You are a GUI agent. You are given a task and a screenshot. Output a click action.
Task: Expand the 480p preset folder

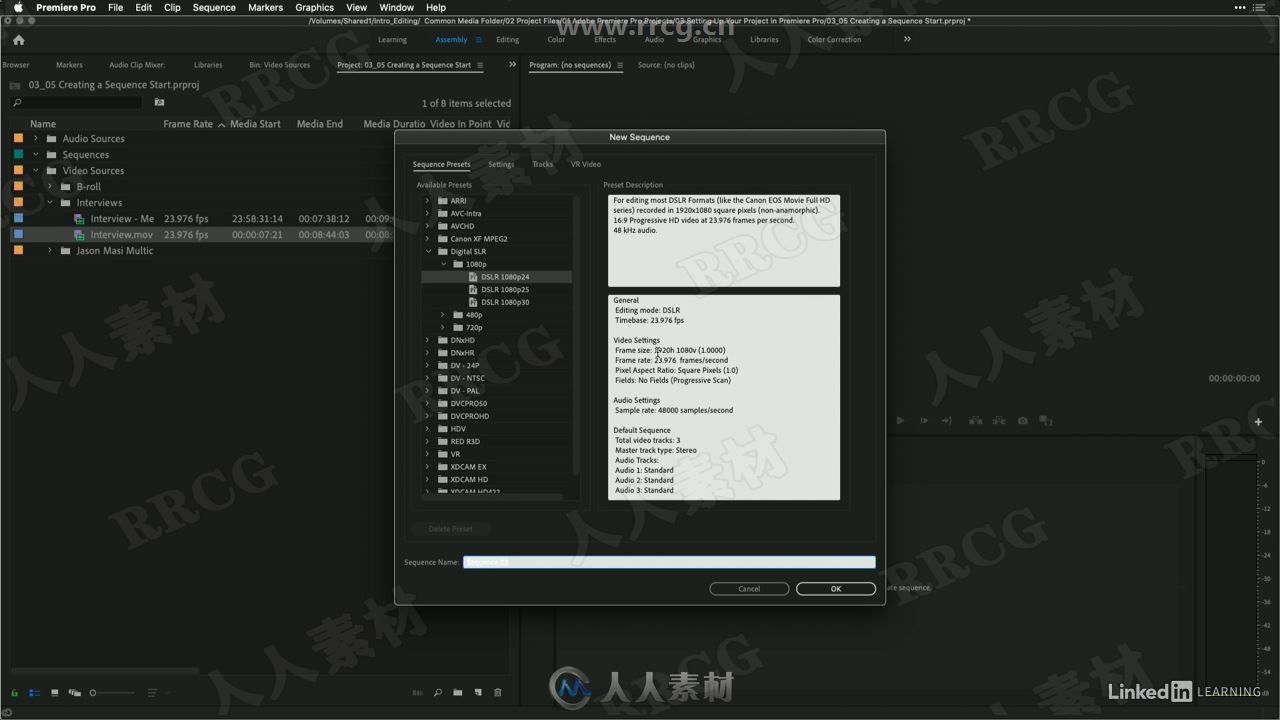click(x=443, y=315)
